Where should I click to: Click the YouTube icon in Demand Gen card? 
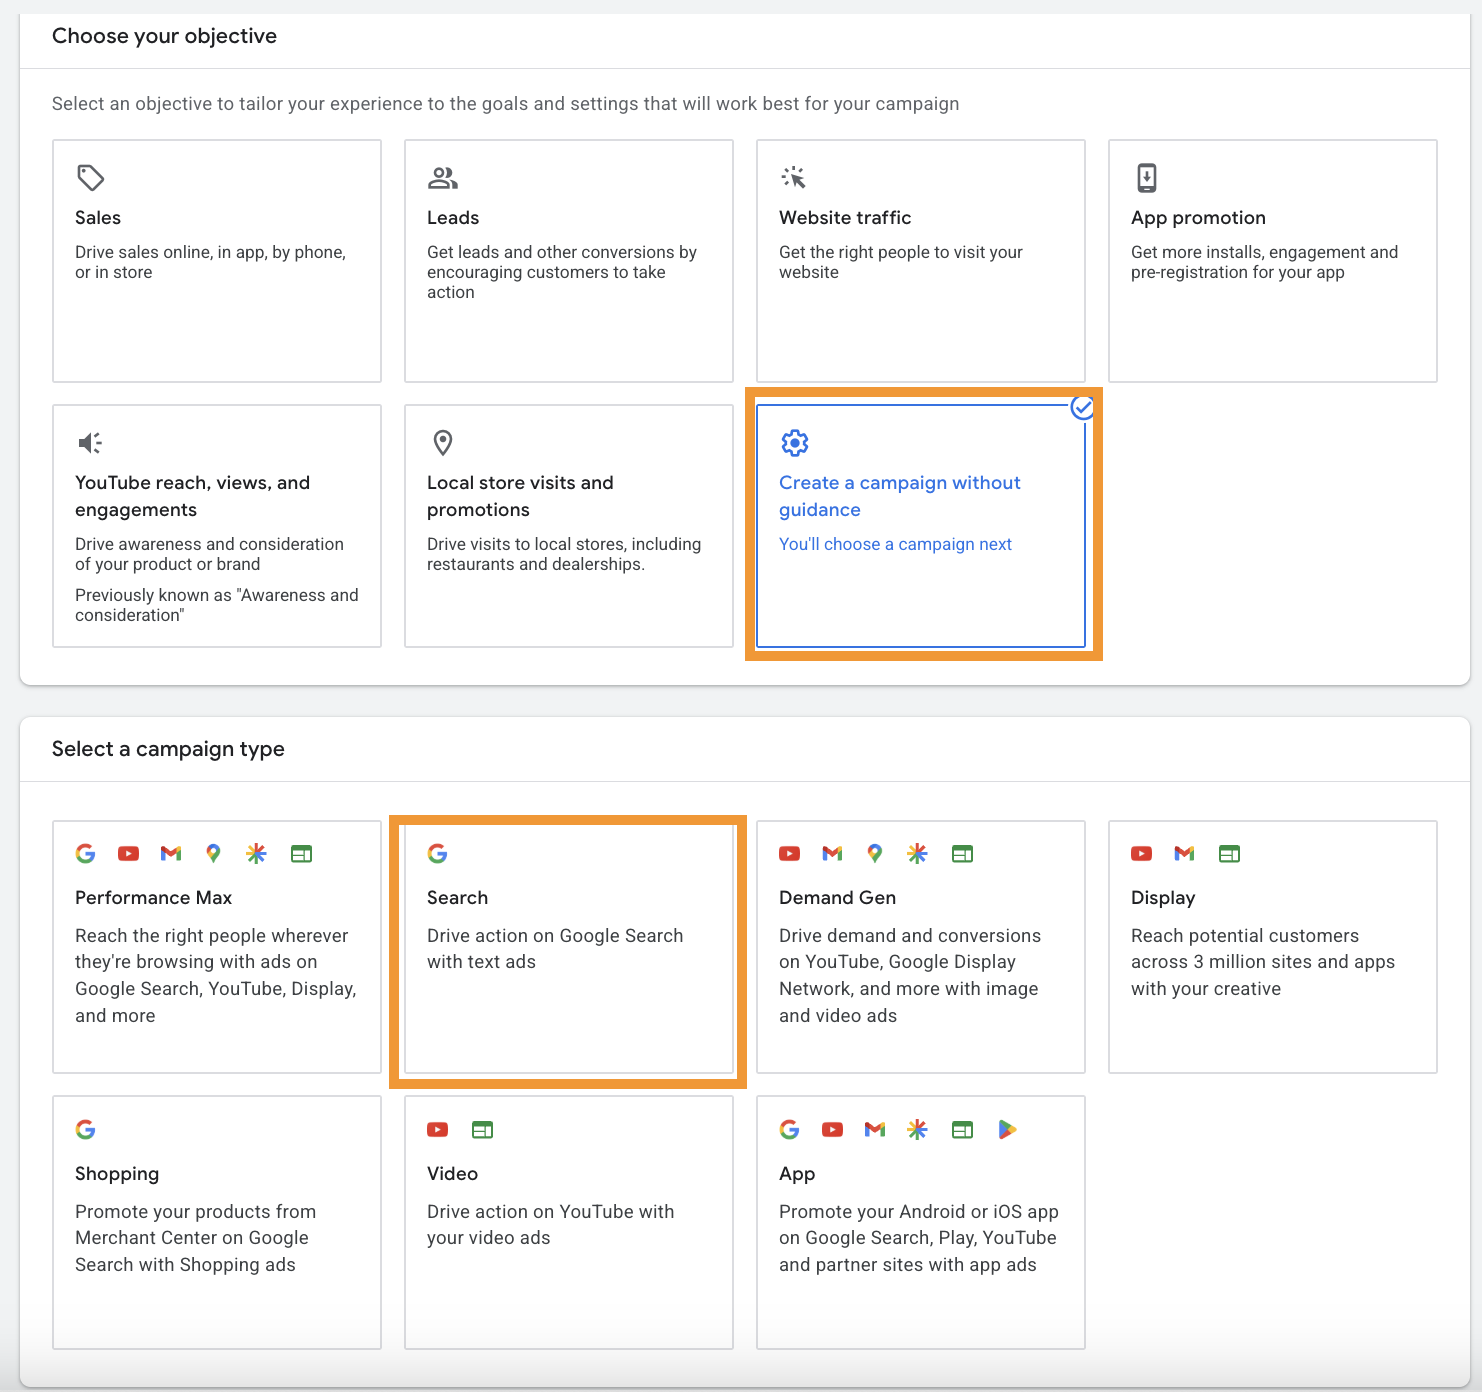[x=790, y=853]
